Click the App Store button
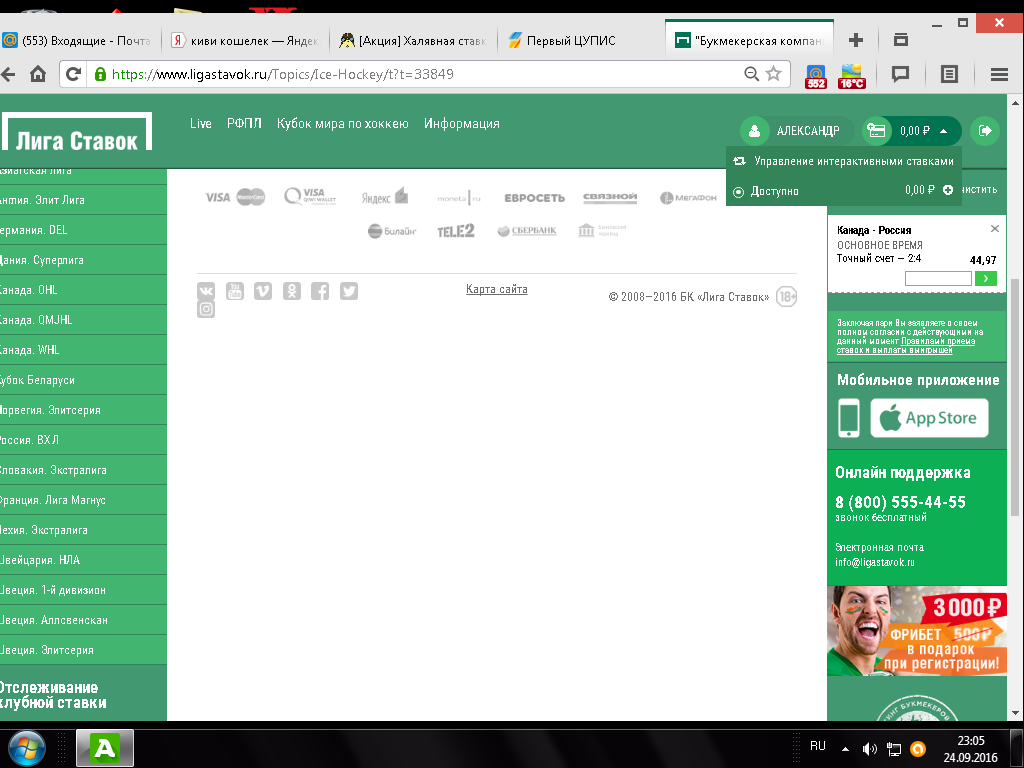The image size is (1024, 768). pos(929,418)
